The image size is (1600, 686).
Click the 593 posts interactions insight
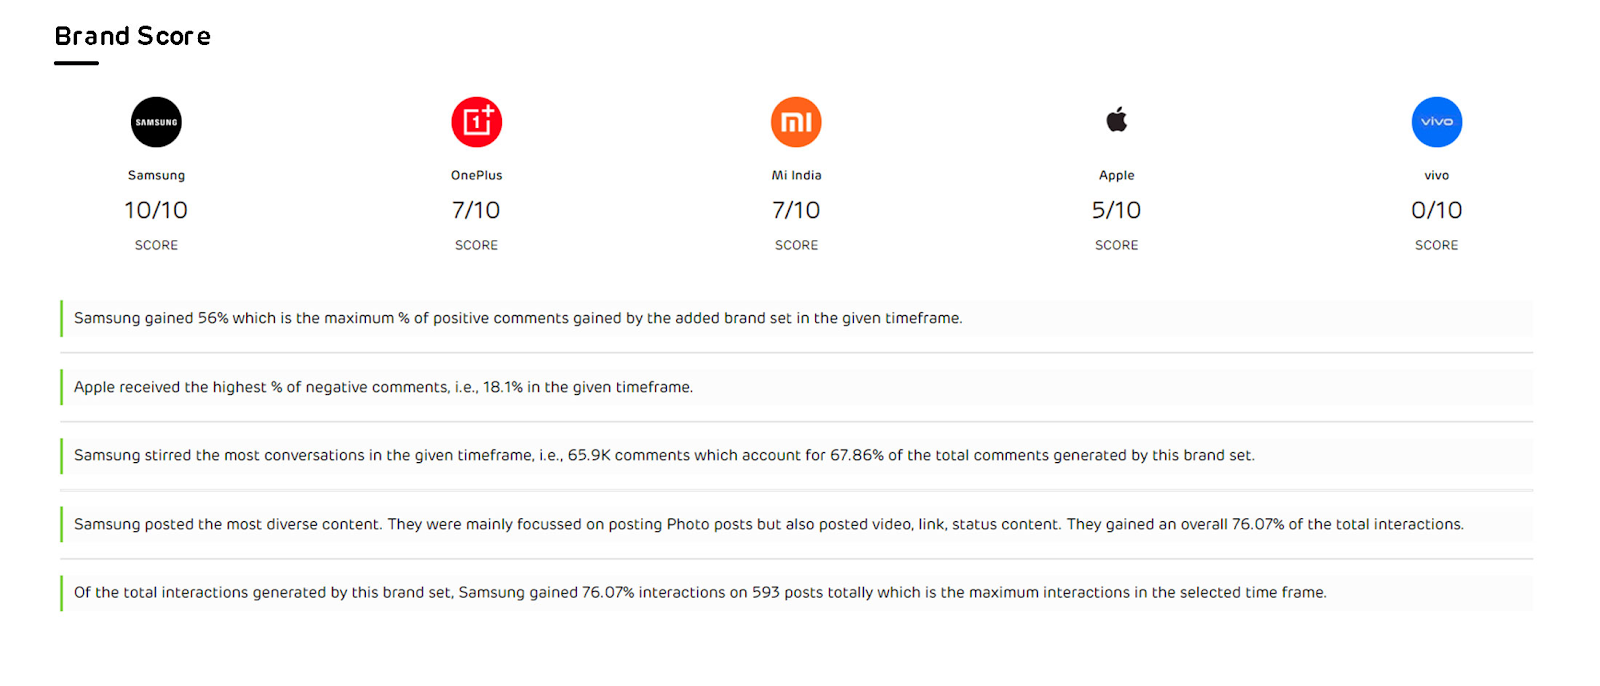(700, 592)
